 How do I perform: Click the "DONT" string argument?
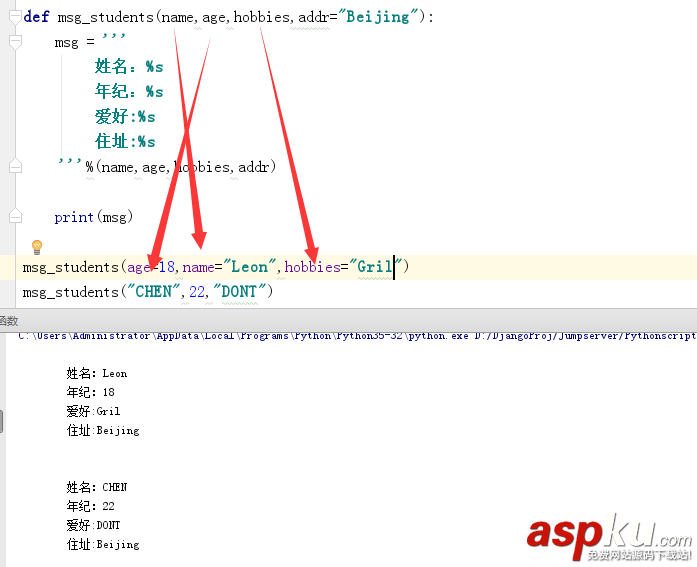coord(239,291)
